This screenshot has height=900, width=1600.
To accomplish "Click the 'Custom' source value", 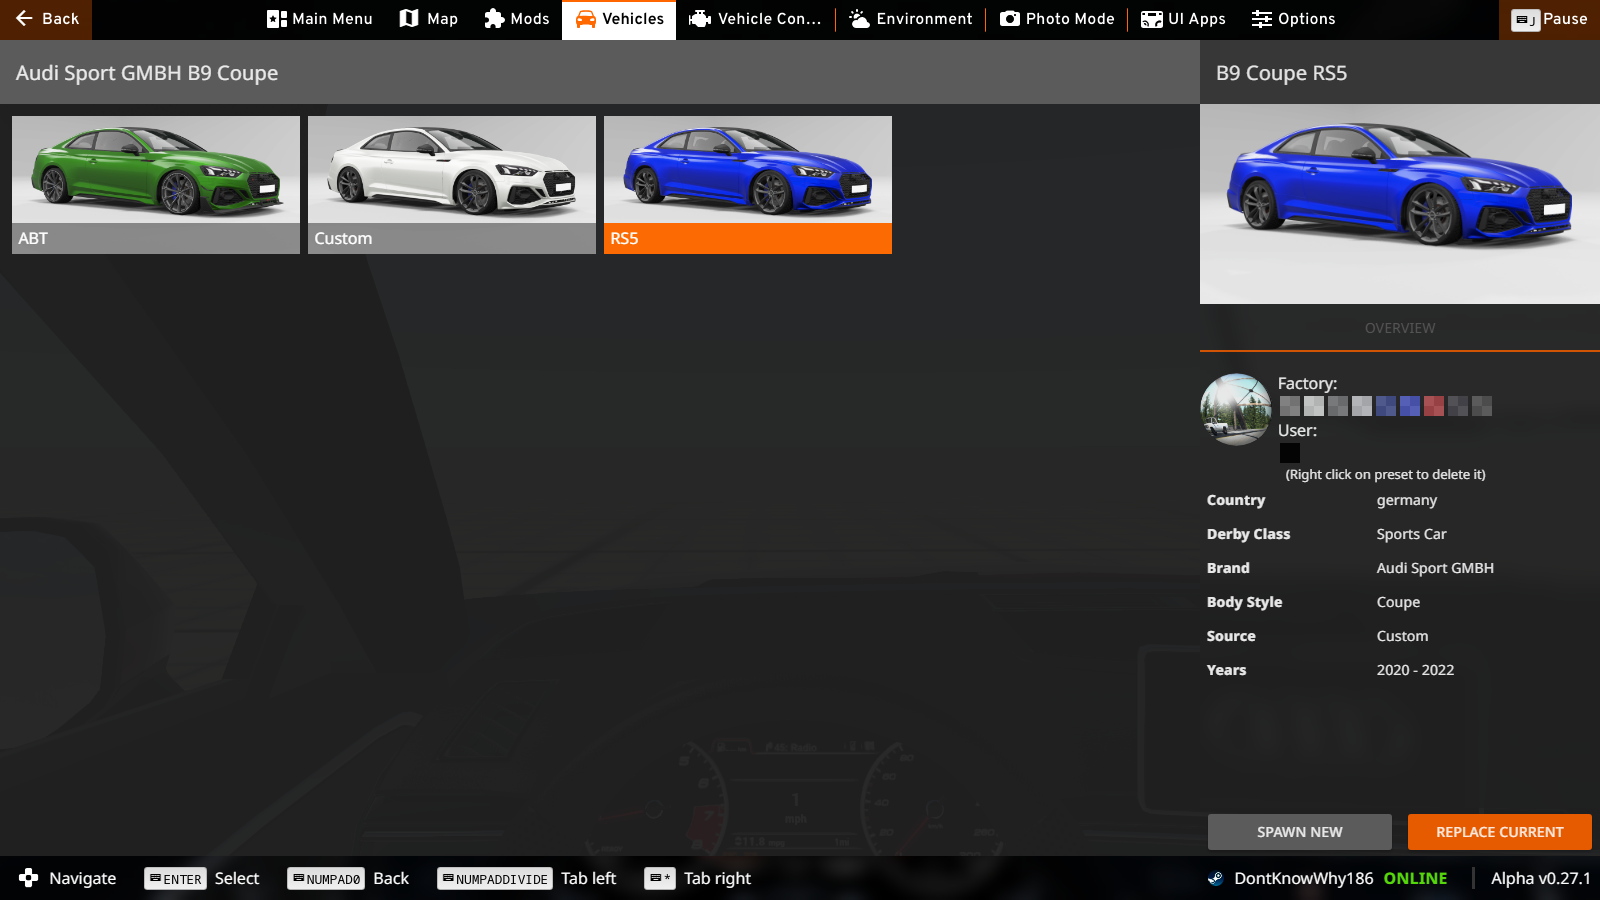I will click(x=1403, y=636).
